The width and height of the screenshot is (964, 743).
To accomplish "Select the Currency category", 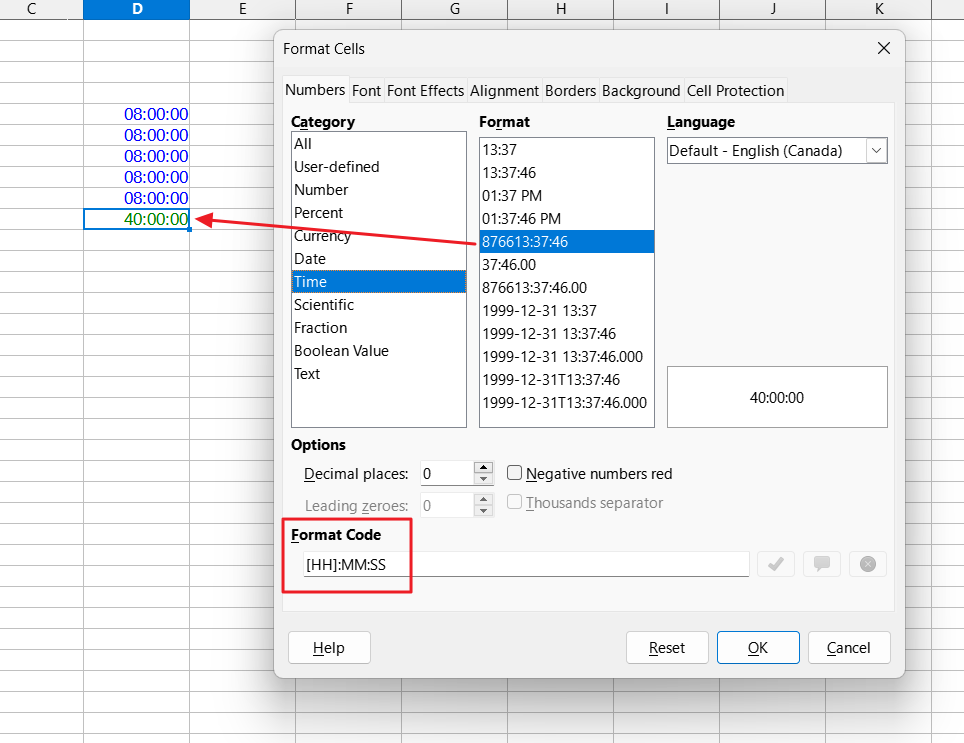I will coord(322,235).
